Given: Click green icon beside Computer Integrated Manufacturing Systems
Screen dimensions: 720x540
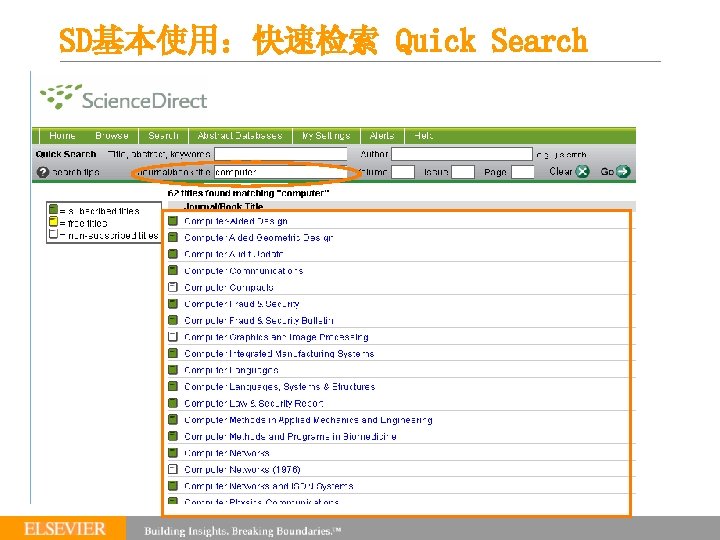Looking at the screenshot, I should (x=173, y=353).
